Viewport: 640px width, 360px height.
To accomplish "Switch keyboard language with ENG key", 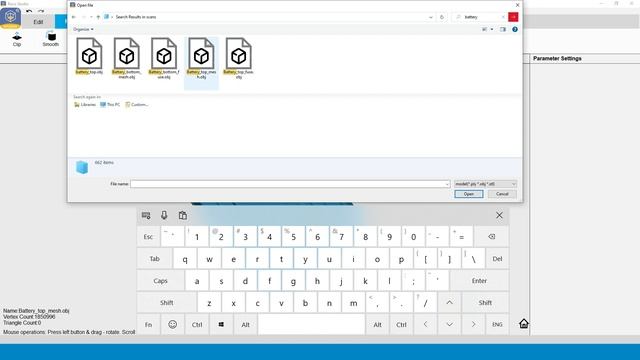I will coord(497,324).
